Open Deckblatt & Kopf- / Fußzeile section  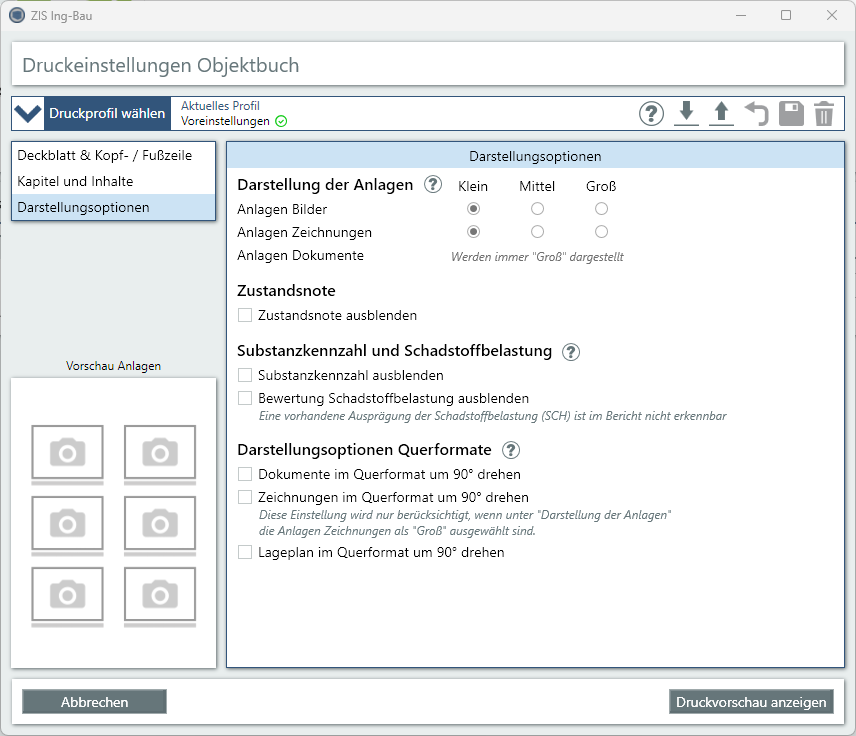point(105,156)
